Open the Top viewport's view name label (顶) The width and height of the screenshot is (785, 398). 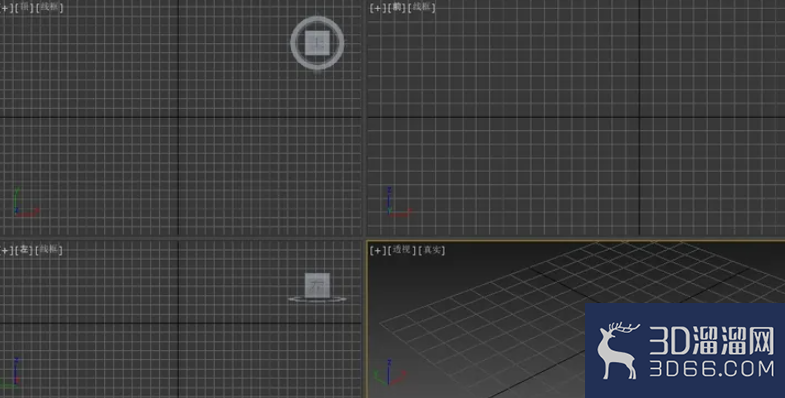tap(24, 8)
